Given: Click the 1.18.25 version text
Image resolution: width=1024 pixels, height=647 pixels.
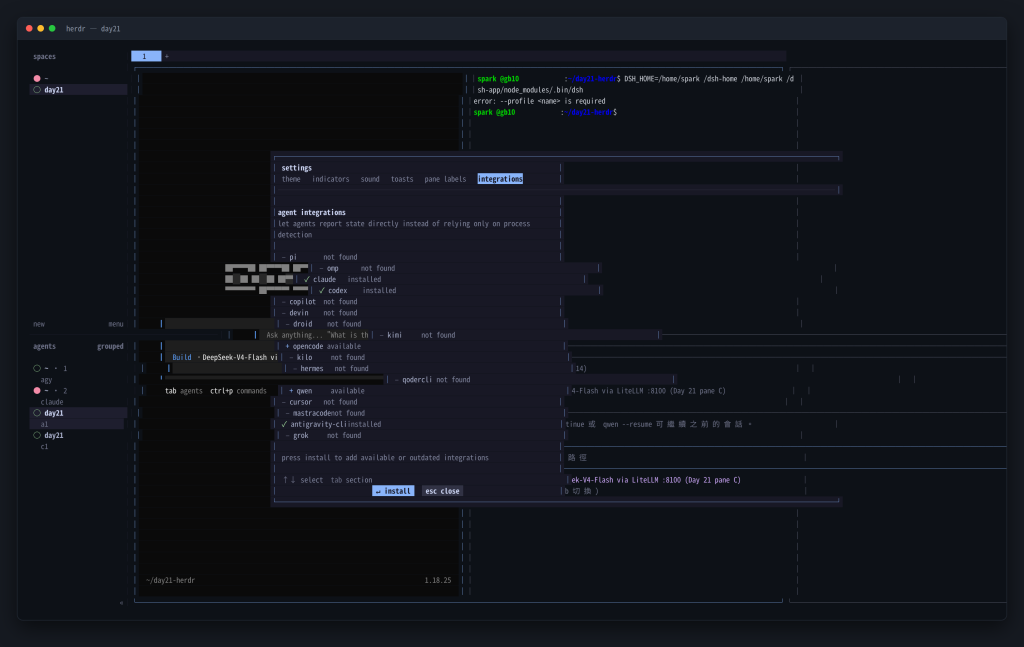Looking at the screenshot, I should tap(438, 580).
